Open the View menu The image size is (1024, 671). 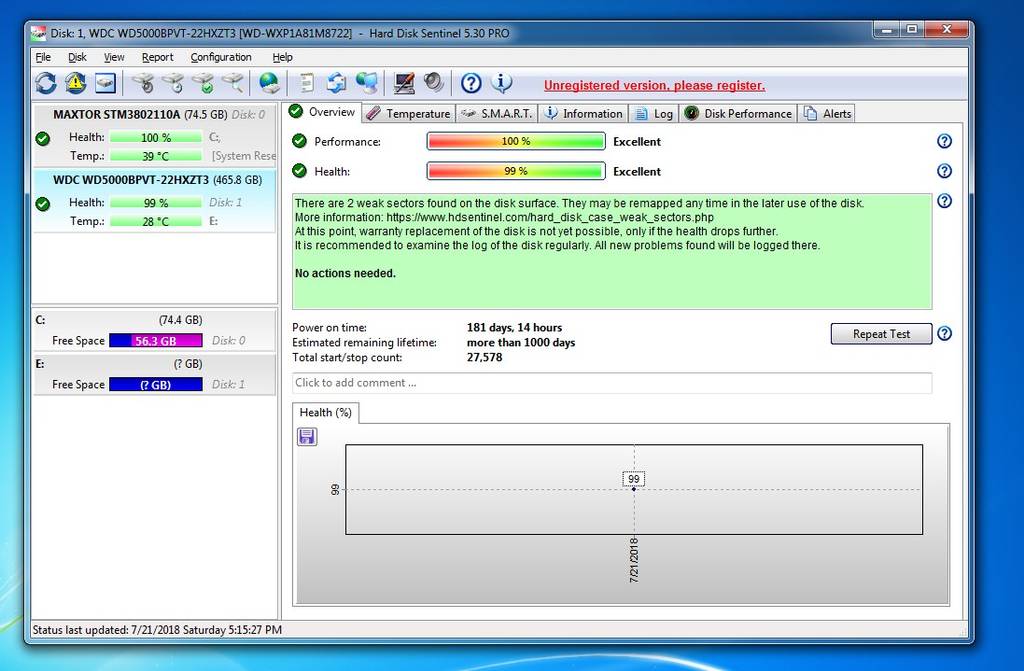(114, 57)
